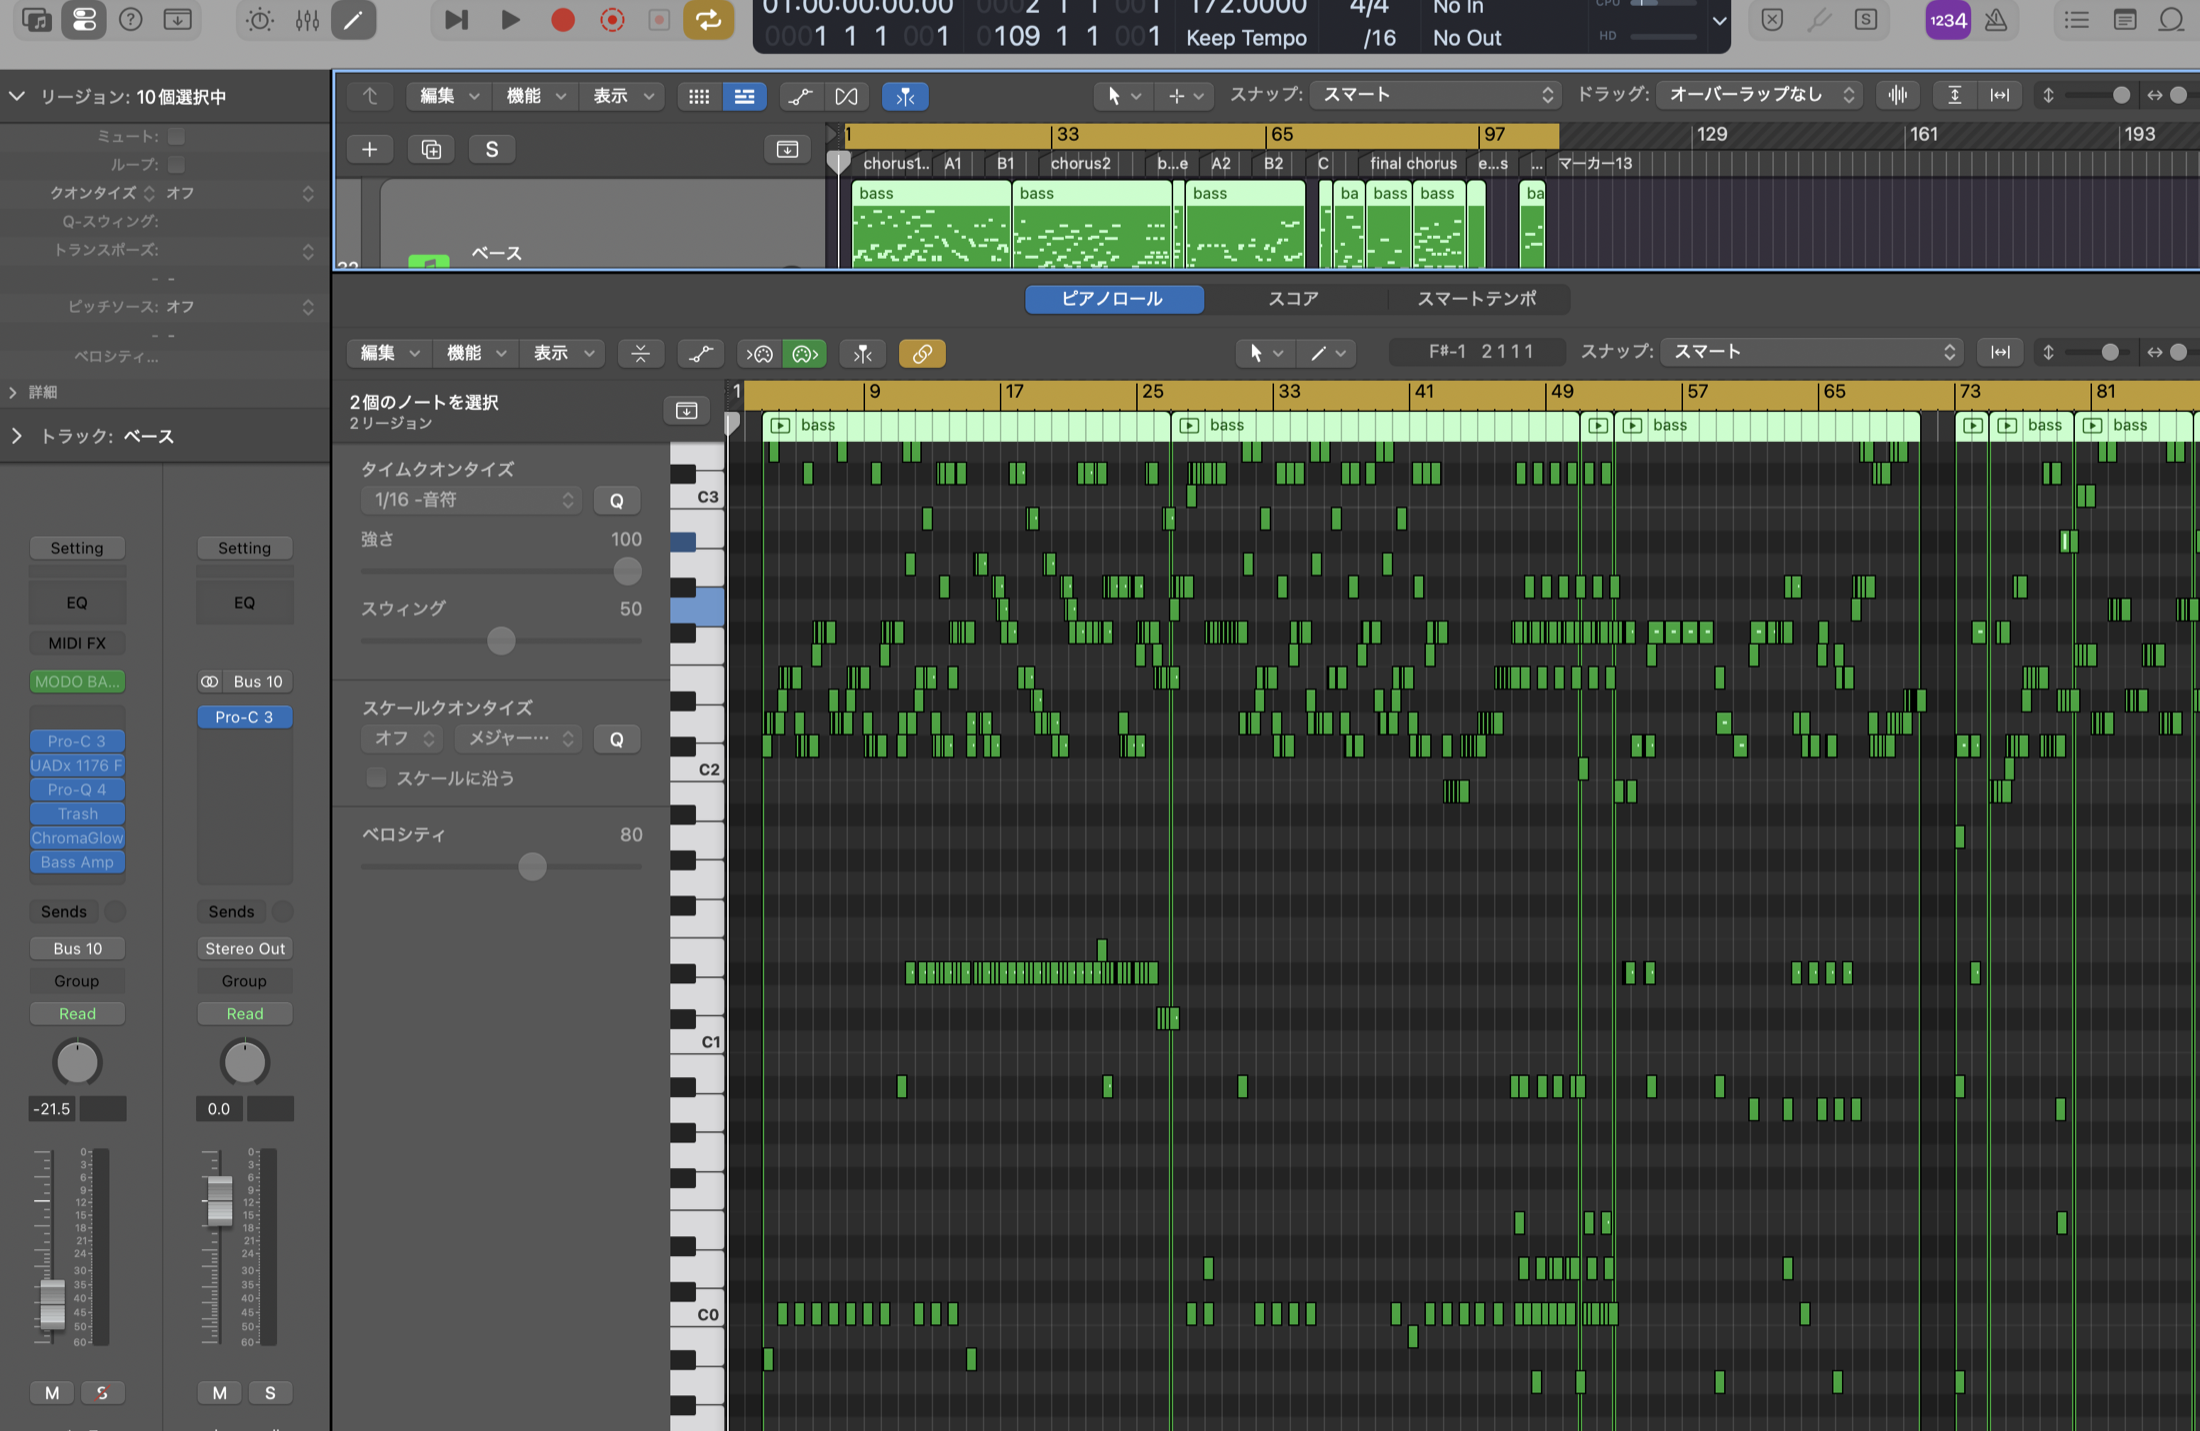This screenshot has height=1431, width=2200.
Task: Open the Loop Browser icon
Action: point(2171,20)
